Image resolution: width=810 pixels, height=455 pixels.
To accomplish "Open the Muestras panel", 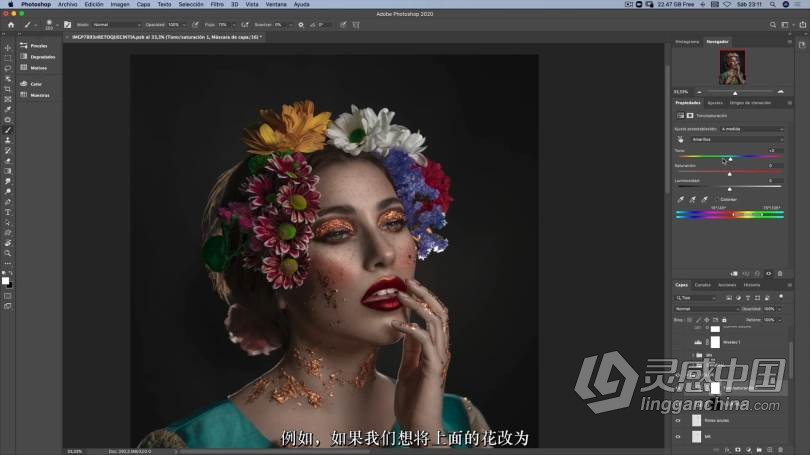I will (x=35, y=95).
